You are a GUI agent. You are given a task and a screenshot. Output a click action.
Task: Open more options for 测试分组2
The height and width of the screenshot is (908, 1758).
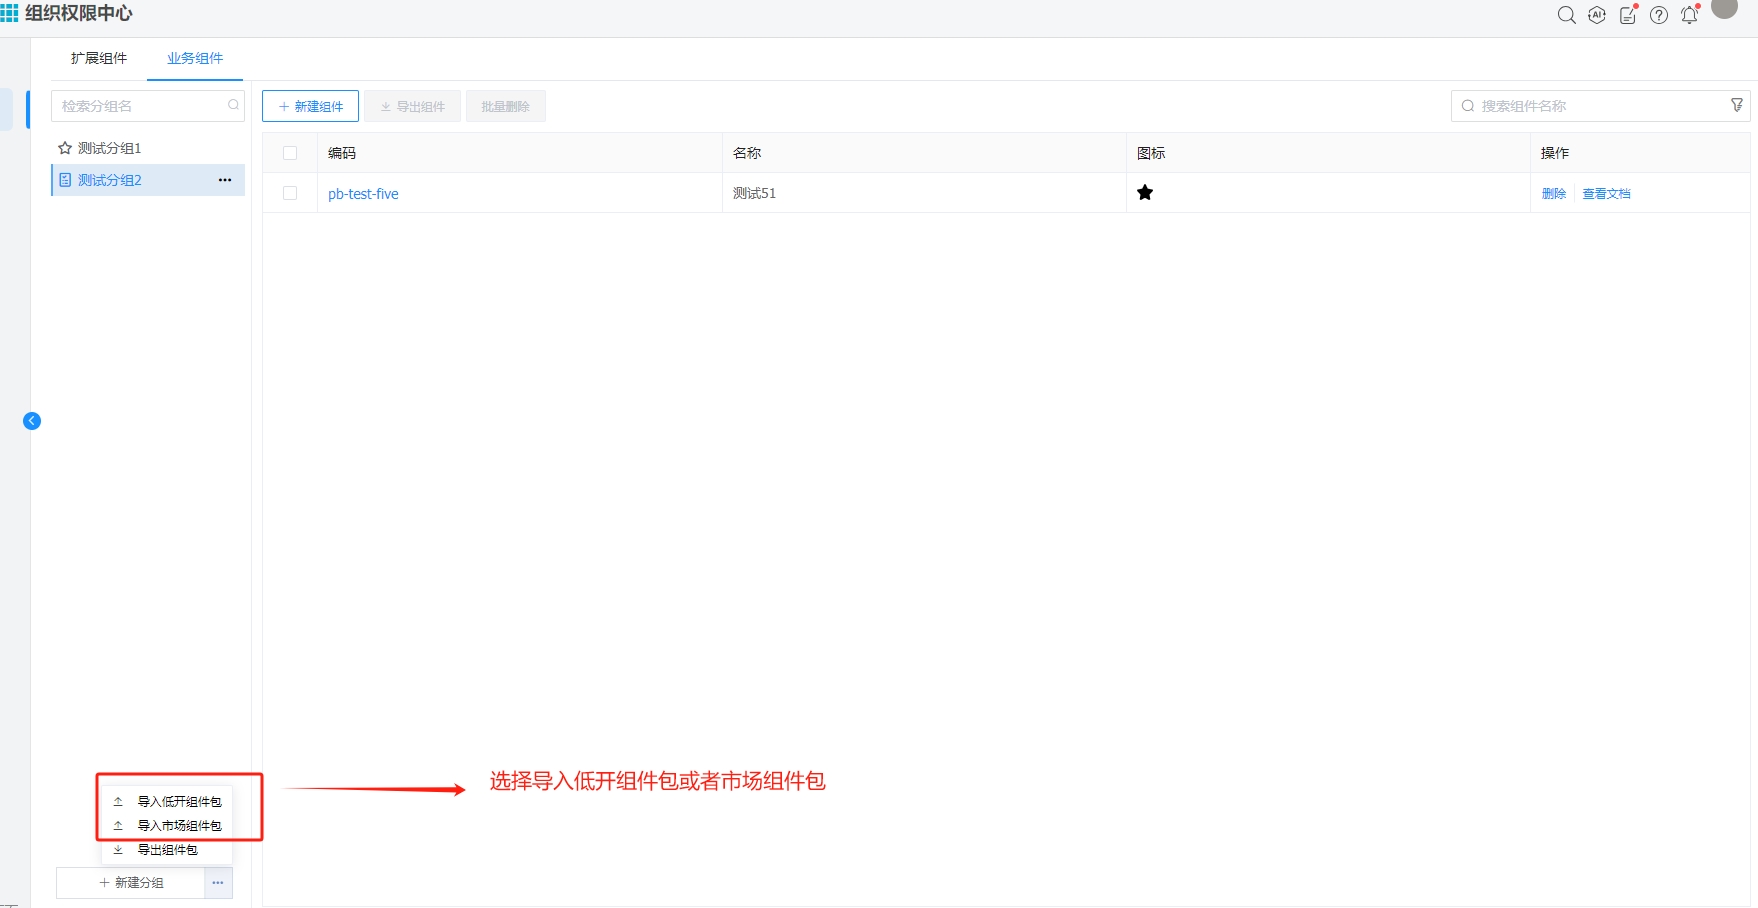(x=225, y=180)
